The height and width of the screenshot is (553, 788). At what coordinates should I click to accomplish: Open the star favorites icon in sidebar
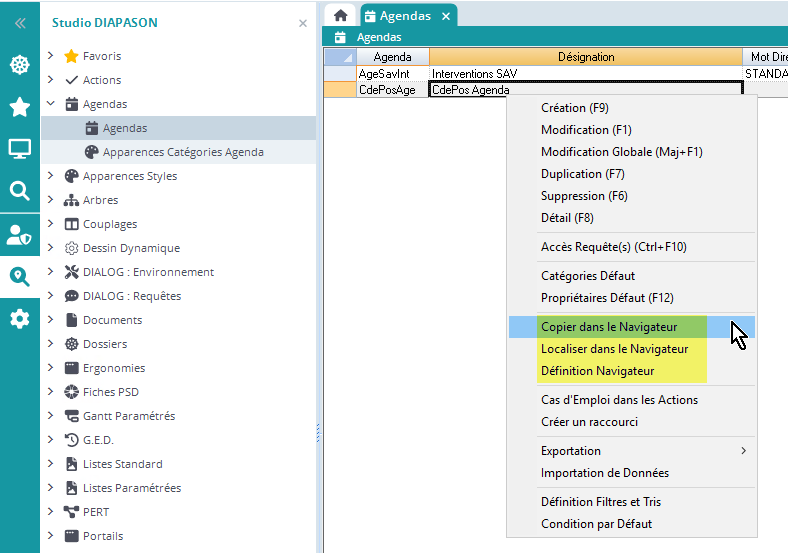(20, 107)
